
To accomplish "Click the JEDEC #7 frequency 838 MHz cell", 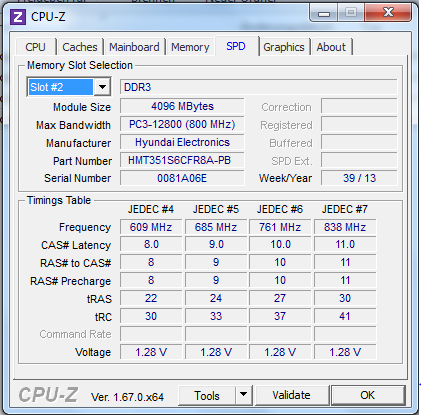I will (x=345, y=227).
